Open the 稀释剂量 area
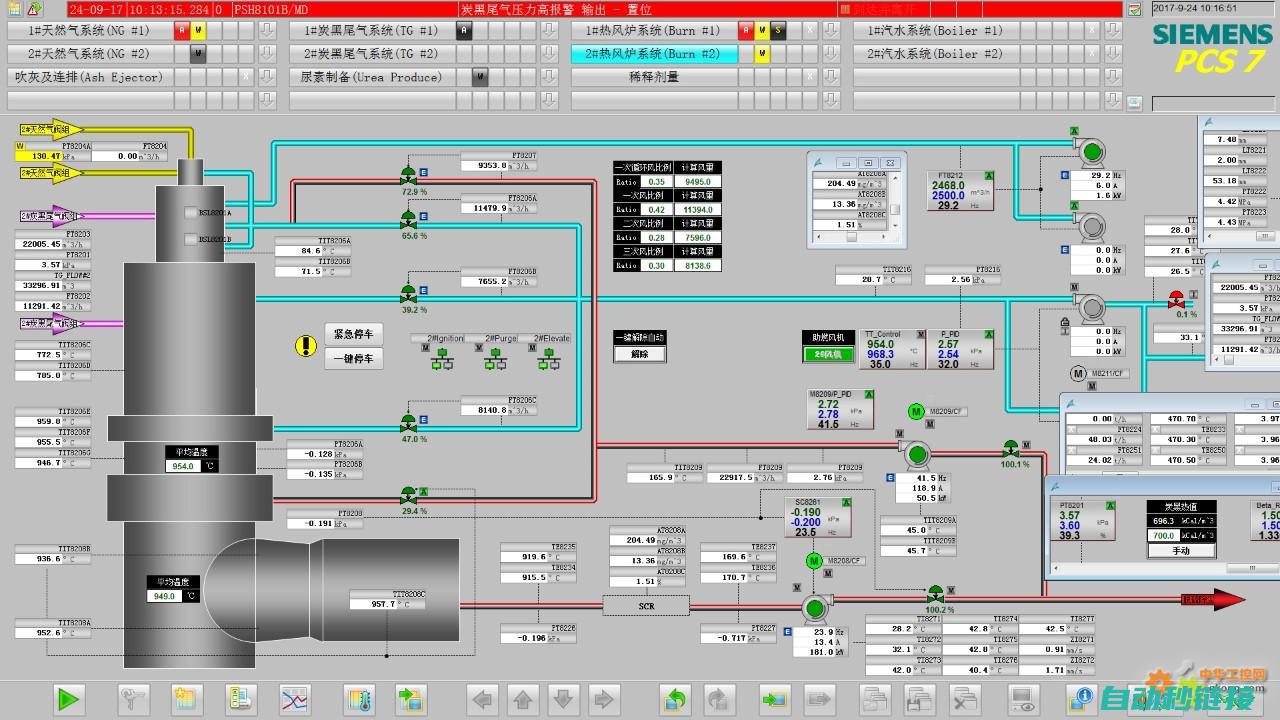Screen dimensions: 1280x720 pos(654,77)
